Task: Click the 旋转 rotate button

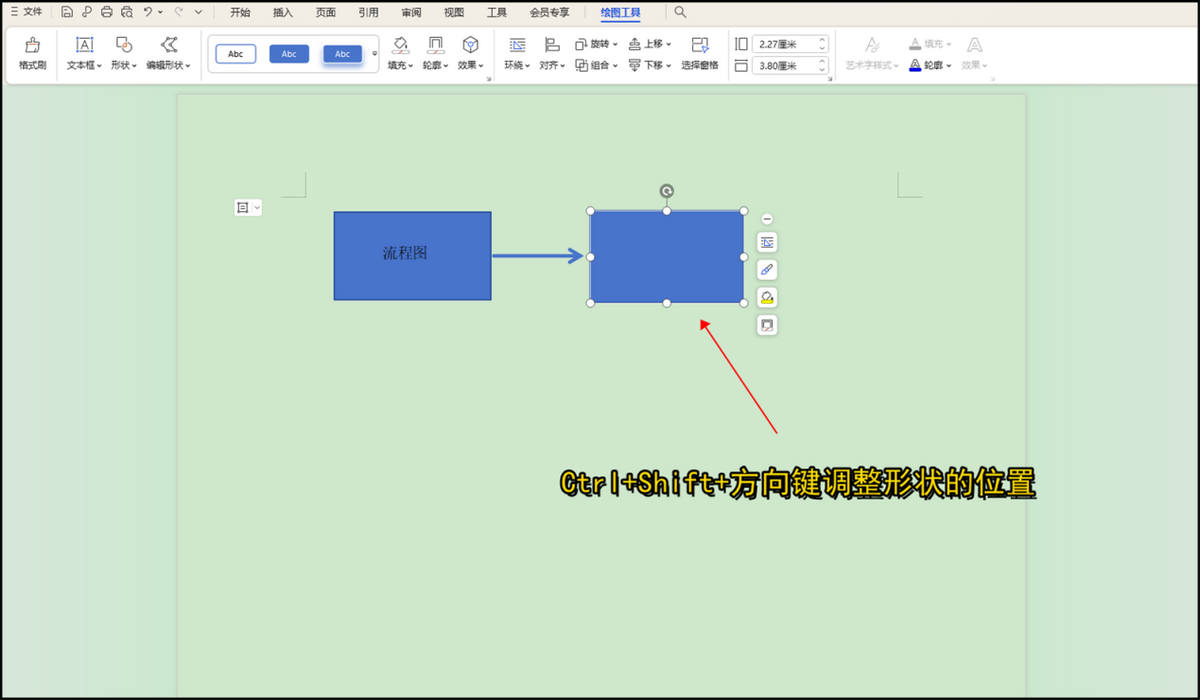Action: (x=596, y=44)
